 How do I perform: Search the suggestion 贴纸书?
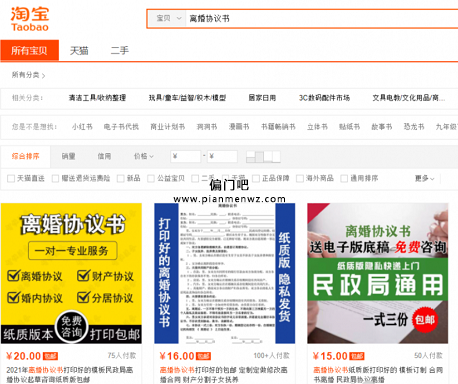(349, 127)
